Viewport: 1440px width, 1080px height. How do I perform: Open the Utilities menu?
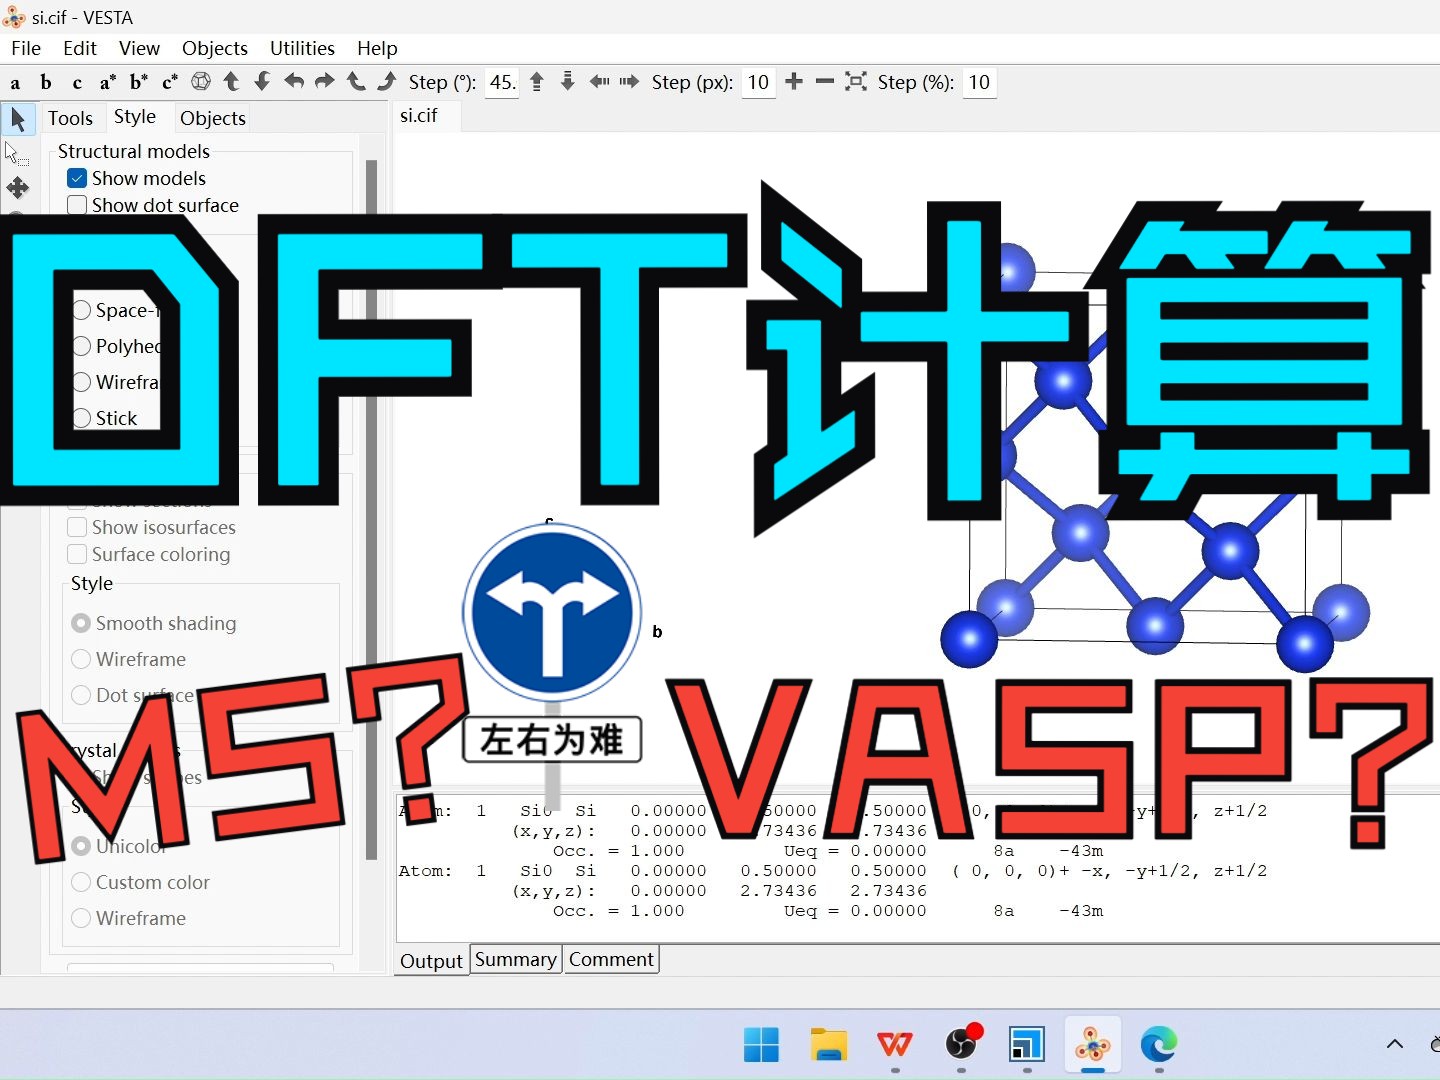(x=302, y=48)
